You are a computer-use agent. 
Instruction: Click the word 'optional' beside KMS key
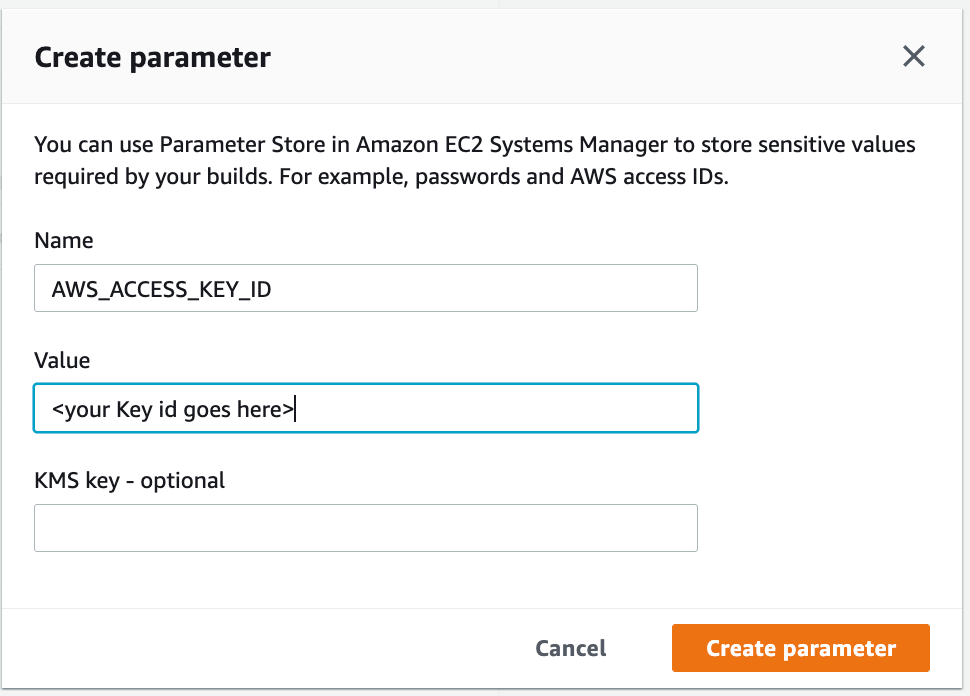[x=183, y=480]
